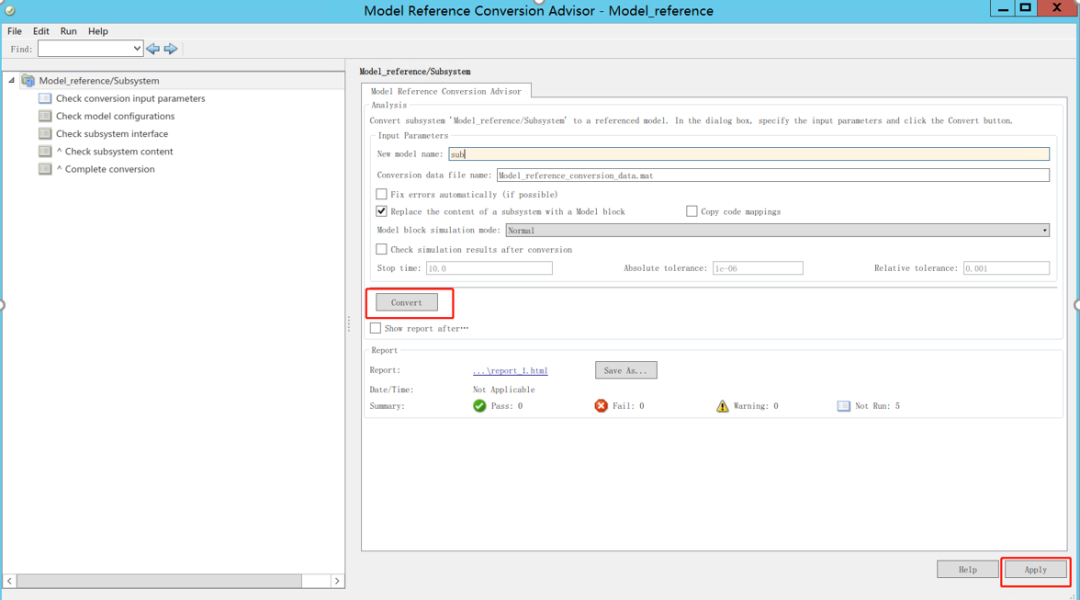This screenshot has width=1080, height=600.
Task: Click inside the Stop time field
Action: [487, 268]
